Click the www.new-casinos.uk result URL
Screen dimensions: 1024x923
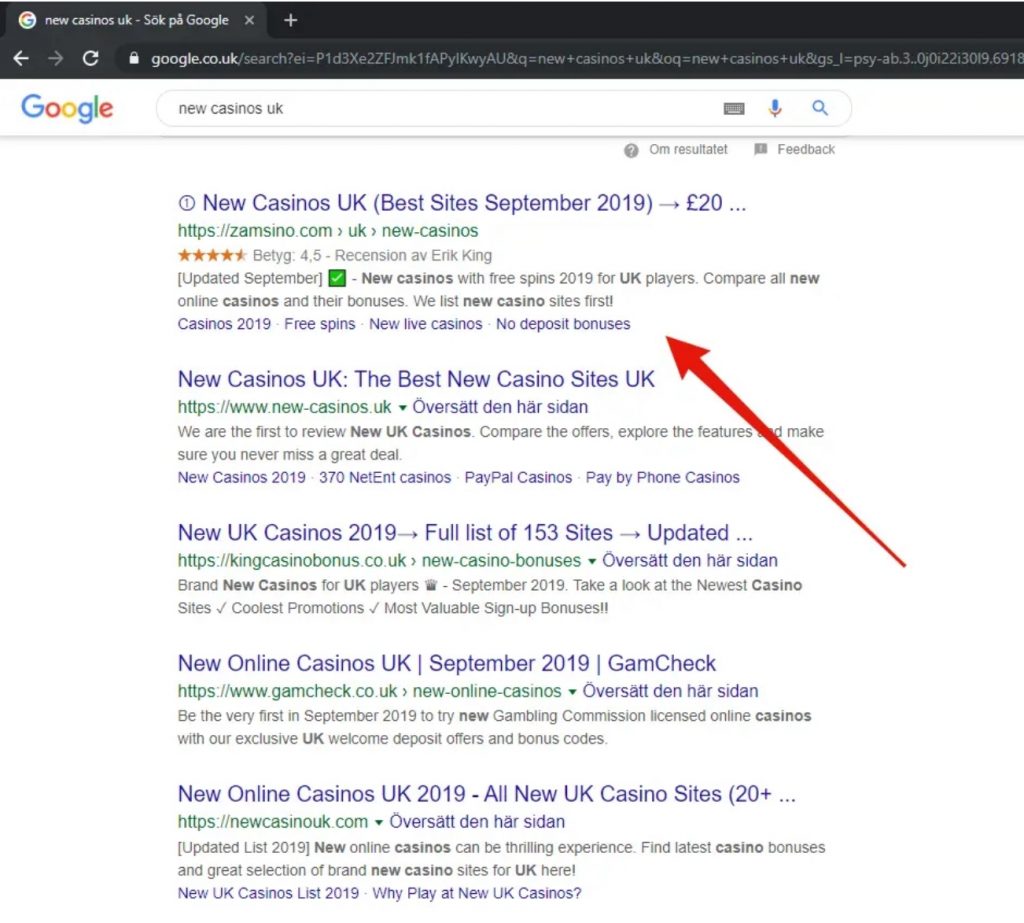click(x=285, y=407)
